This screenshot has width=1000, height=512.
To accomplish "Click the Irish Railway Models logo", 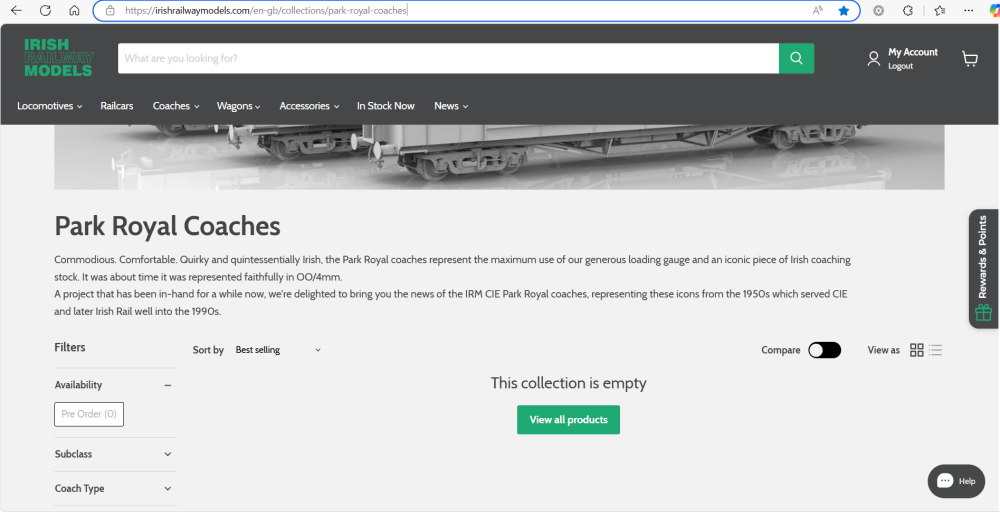I will [x=59, y=58].
